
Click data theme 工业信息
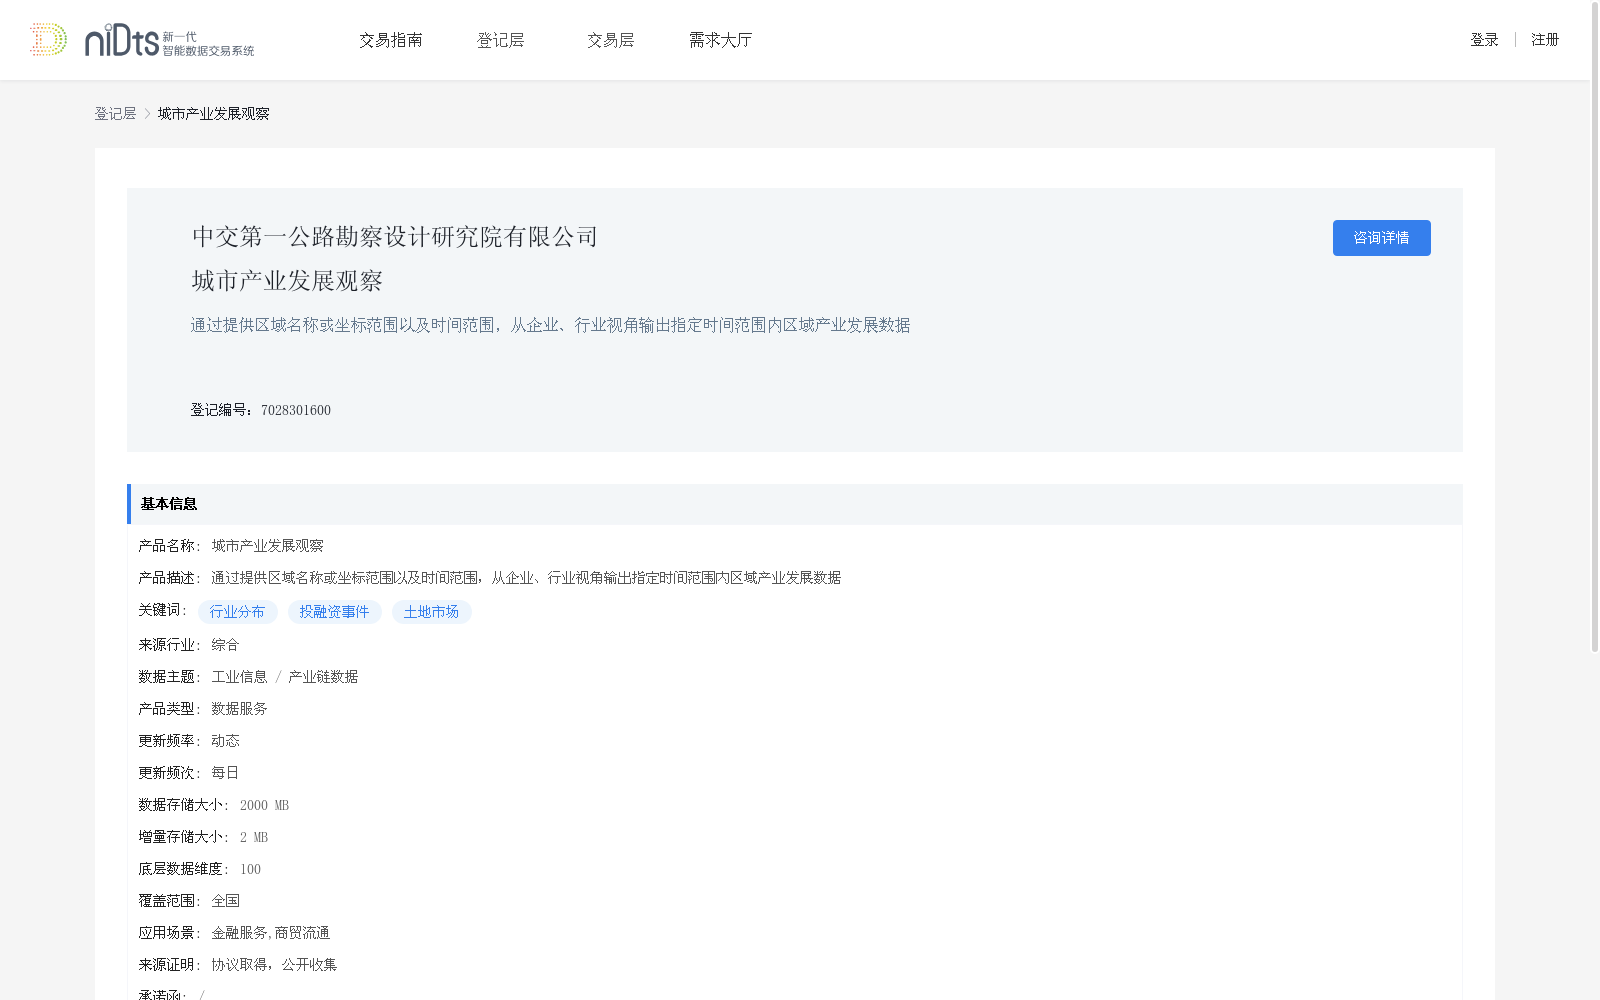[239, 677]
